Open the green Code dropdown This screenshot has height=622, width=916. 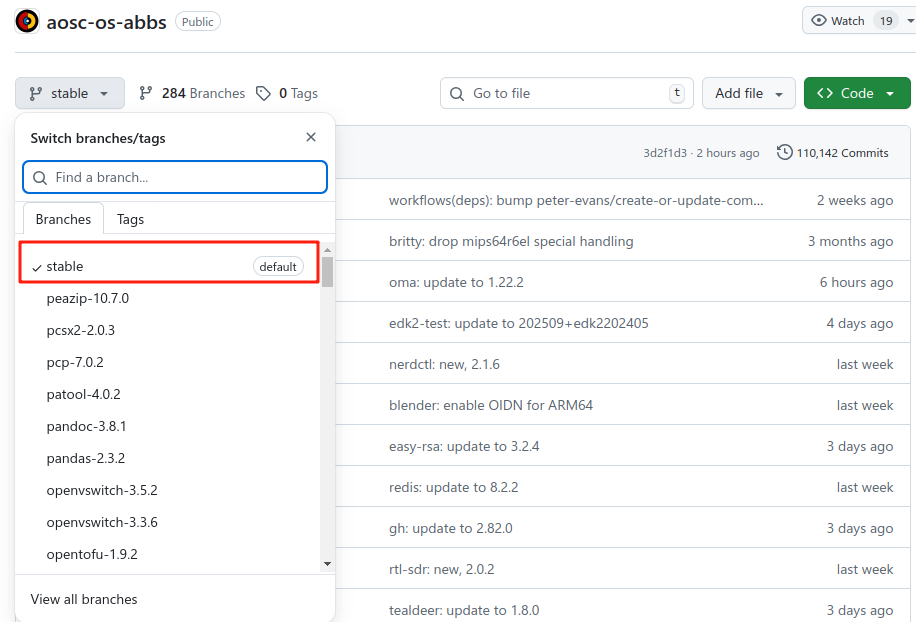856,93
